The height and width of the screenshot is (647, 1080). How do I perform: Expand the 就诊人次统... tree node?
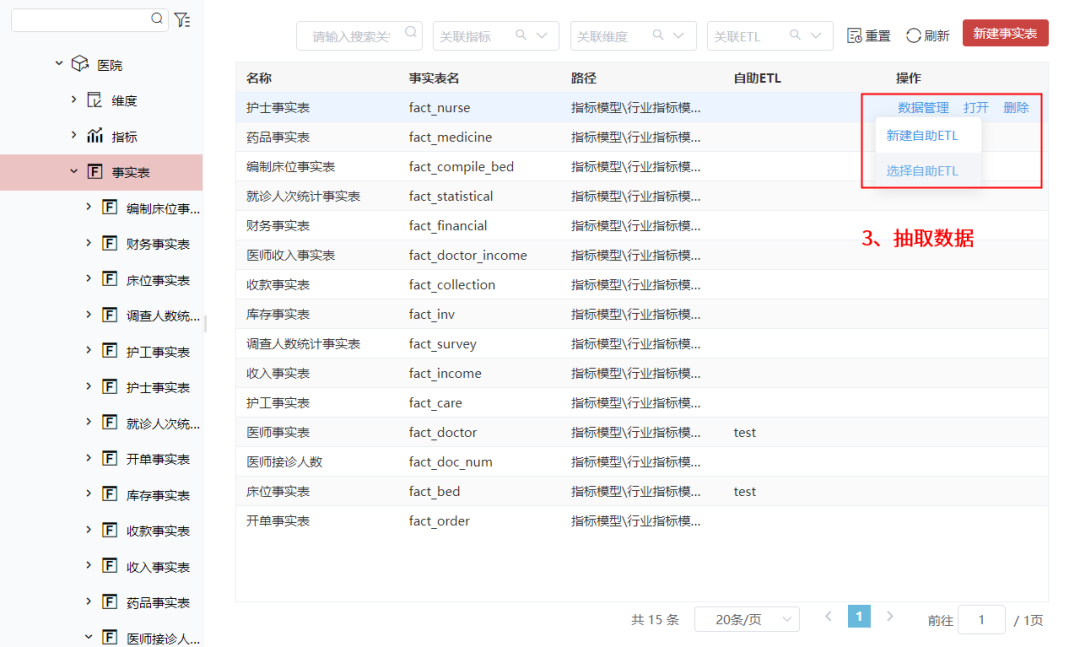point(88,422)
